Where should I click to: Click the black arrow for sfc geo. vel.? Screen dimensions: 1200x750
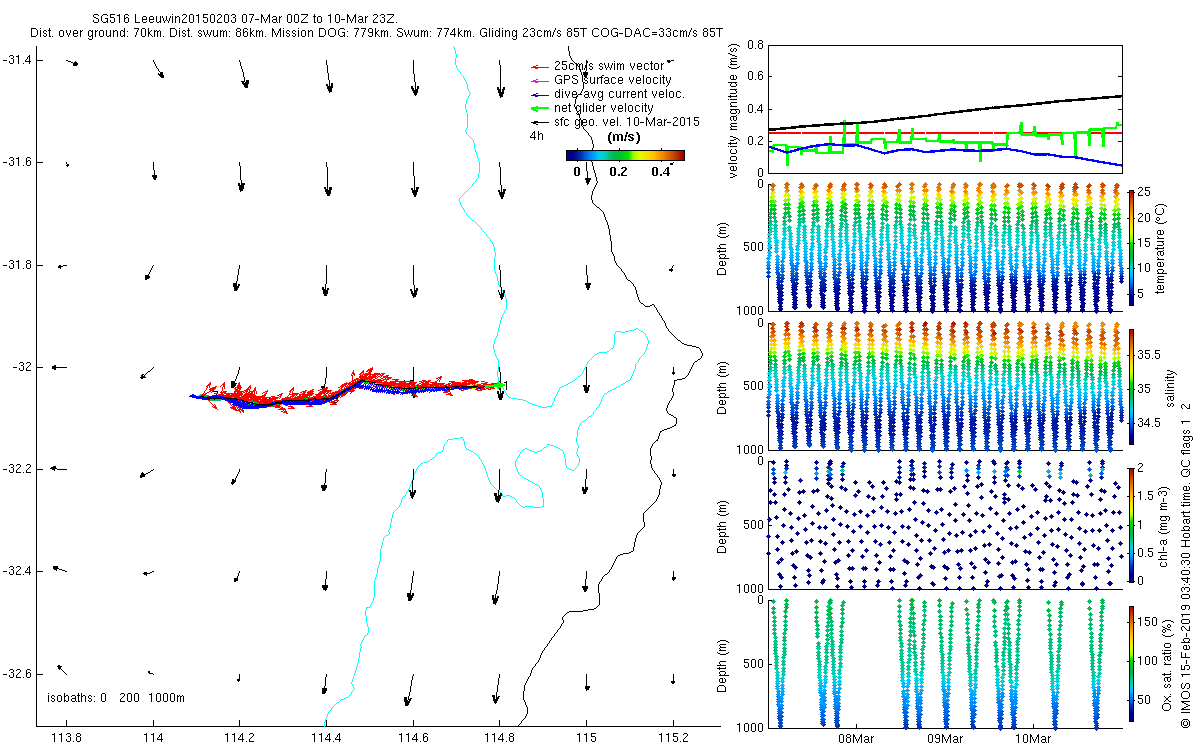[538, 122]
